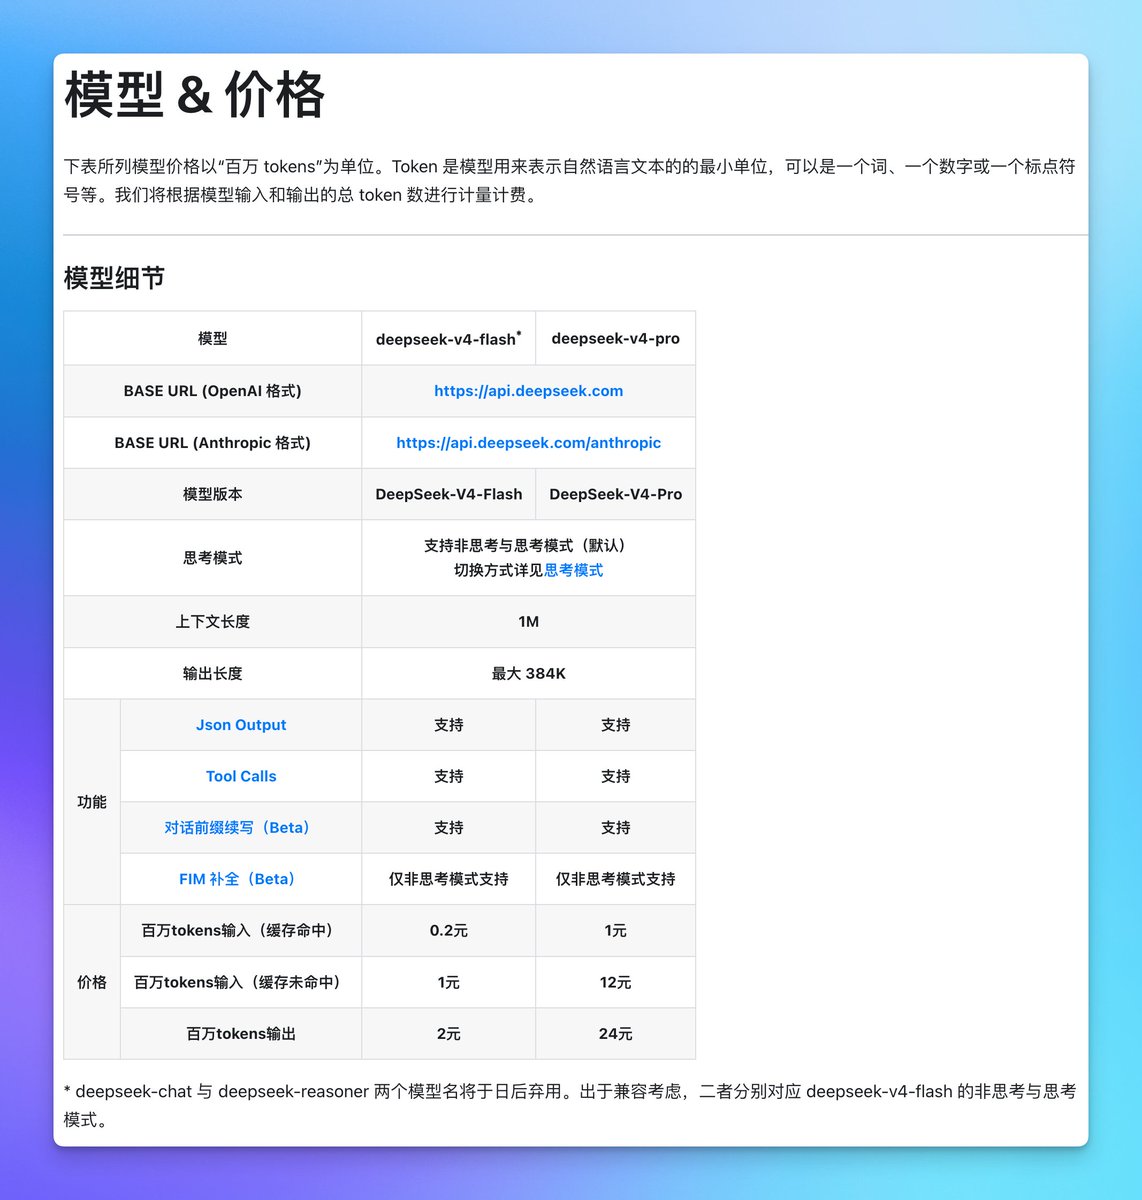
Task: Click the 功能 group cell
Action: [x=92, y=802]
